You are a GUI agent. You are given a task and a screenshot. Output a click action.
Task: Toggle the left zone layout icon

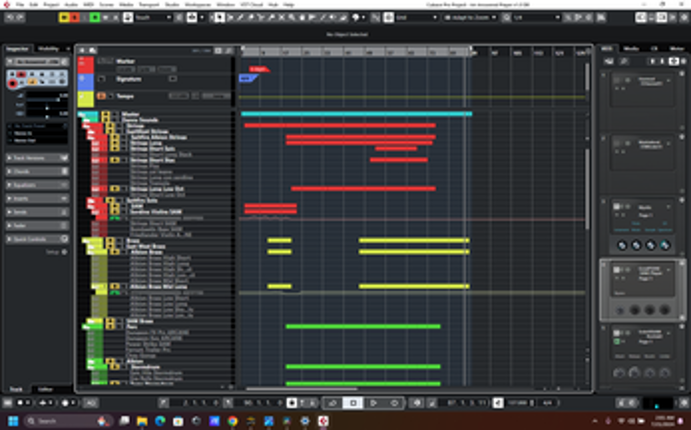[x=641, y=18]
